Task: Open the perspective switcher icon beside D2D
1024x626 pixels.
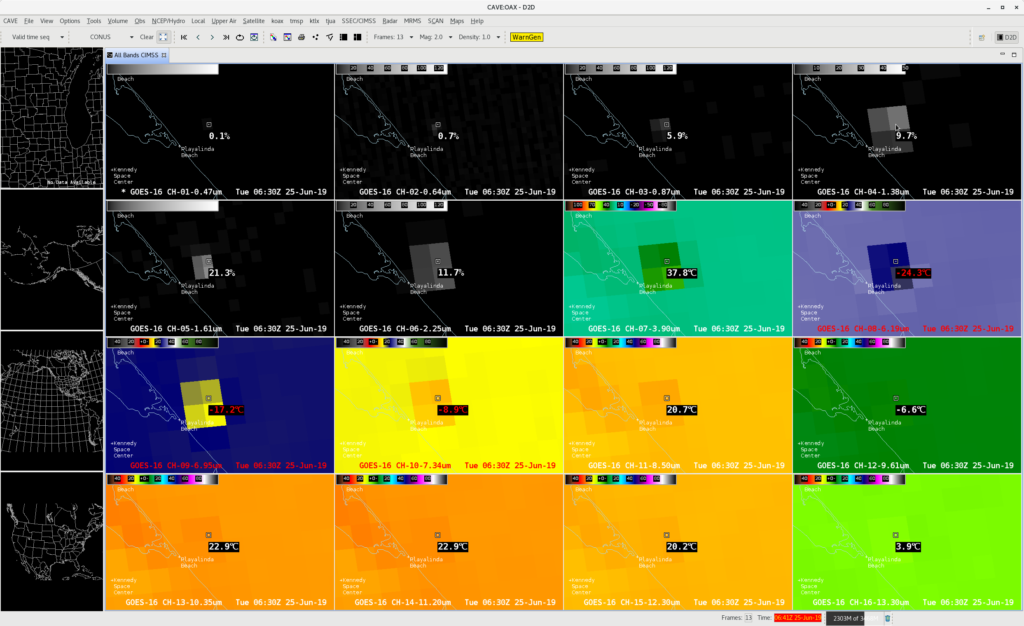Action: [980, 37]
